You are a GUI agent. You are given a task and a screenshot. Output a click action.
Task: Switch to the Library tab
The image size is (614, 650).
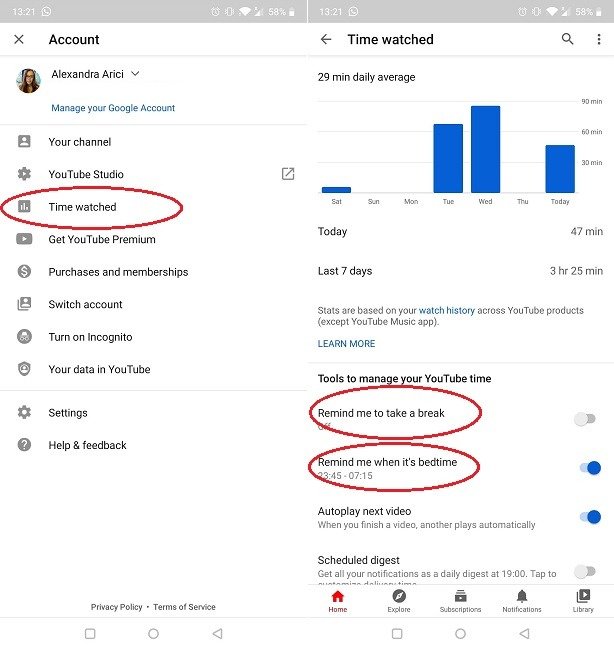click(583, 601)
